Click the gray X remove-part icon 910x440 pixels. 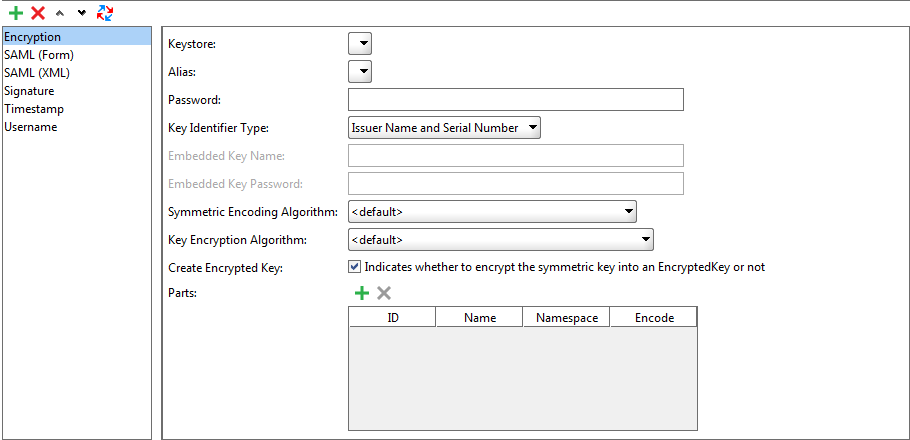(x=384, y=293)
